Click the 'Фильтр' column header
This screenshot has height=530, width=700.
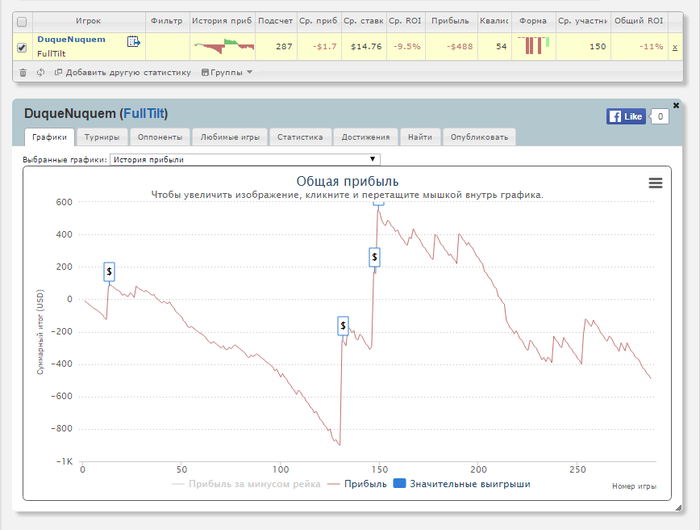click(167, 21)
